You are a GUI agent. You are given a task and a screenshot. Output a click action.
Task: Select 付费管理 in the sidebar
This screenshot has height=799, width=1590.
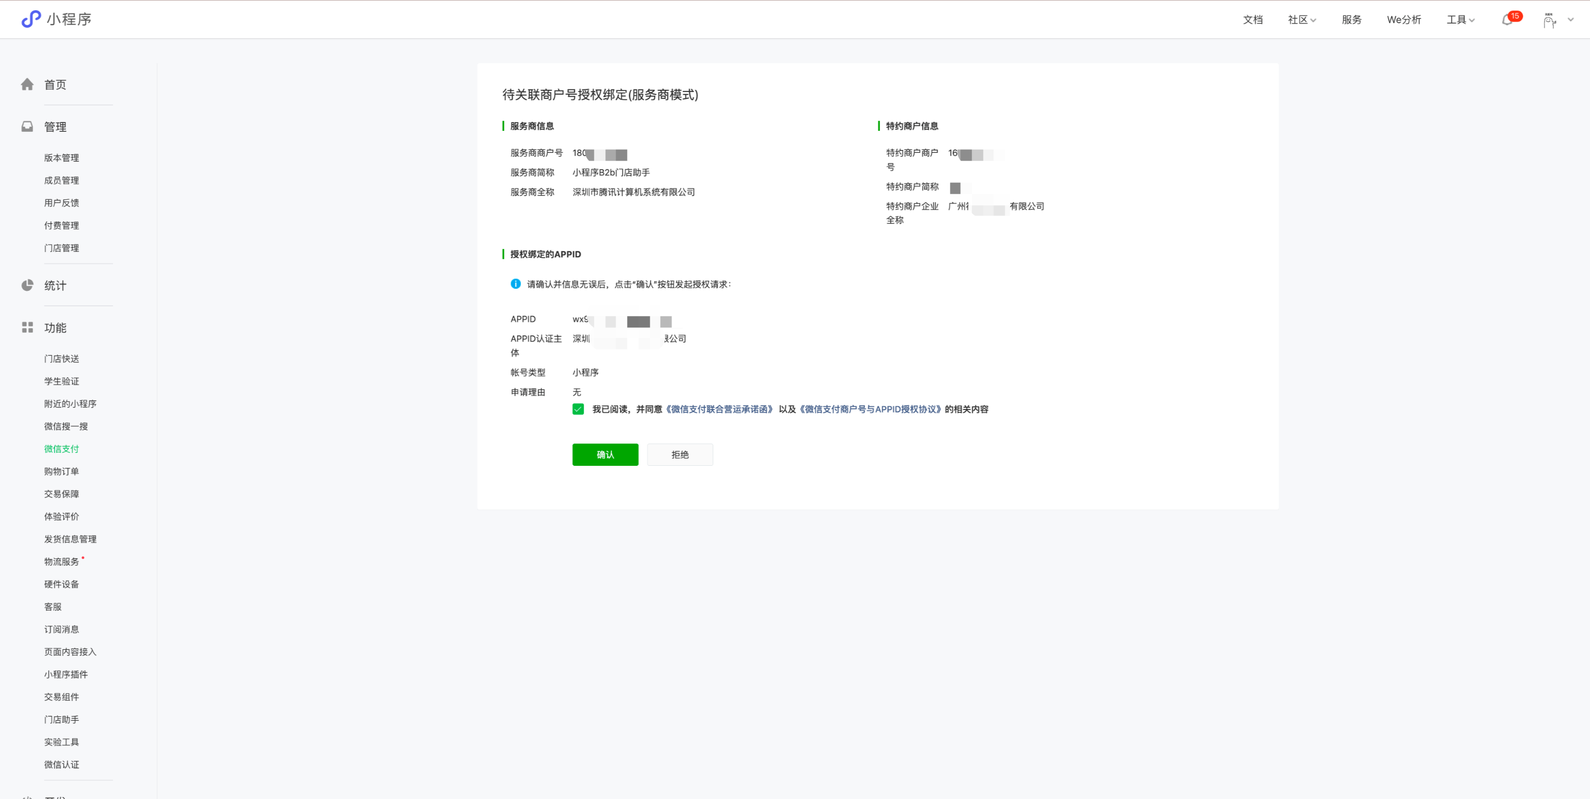point(61,226)
